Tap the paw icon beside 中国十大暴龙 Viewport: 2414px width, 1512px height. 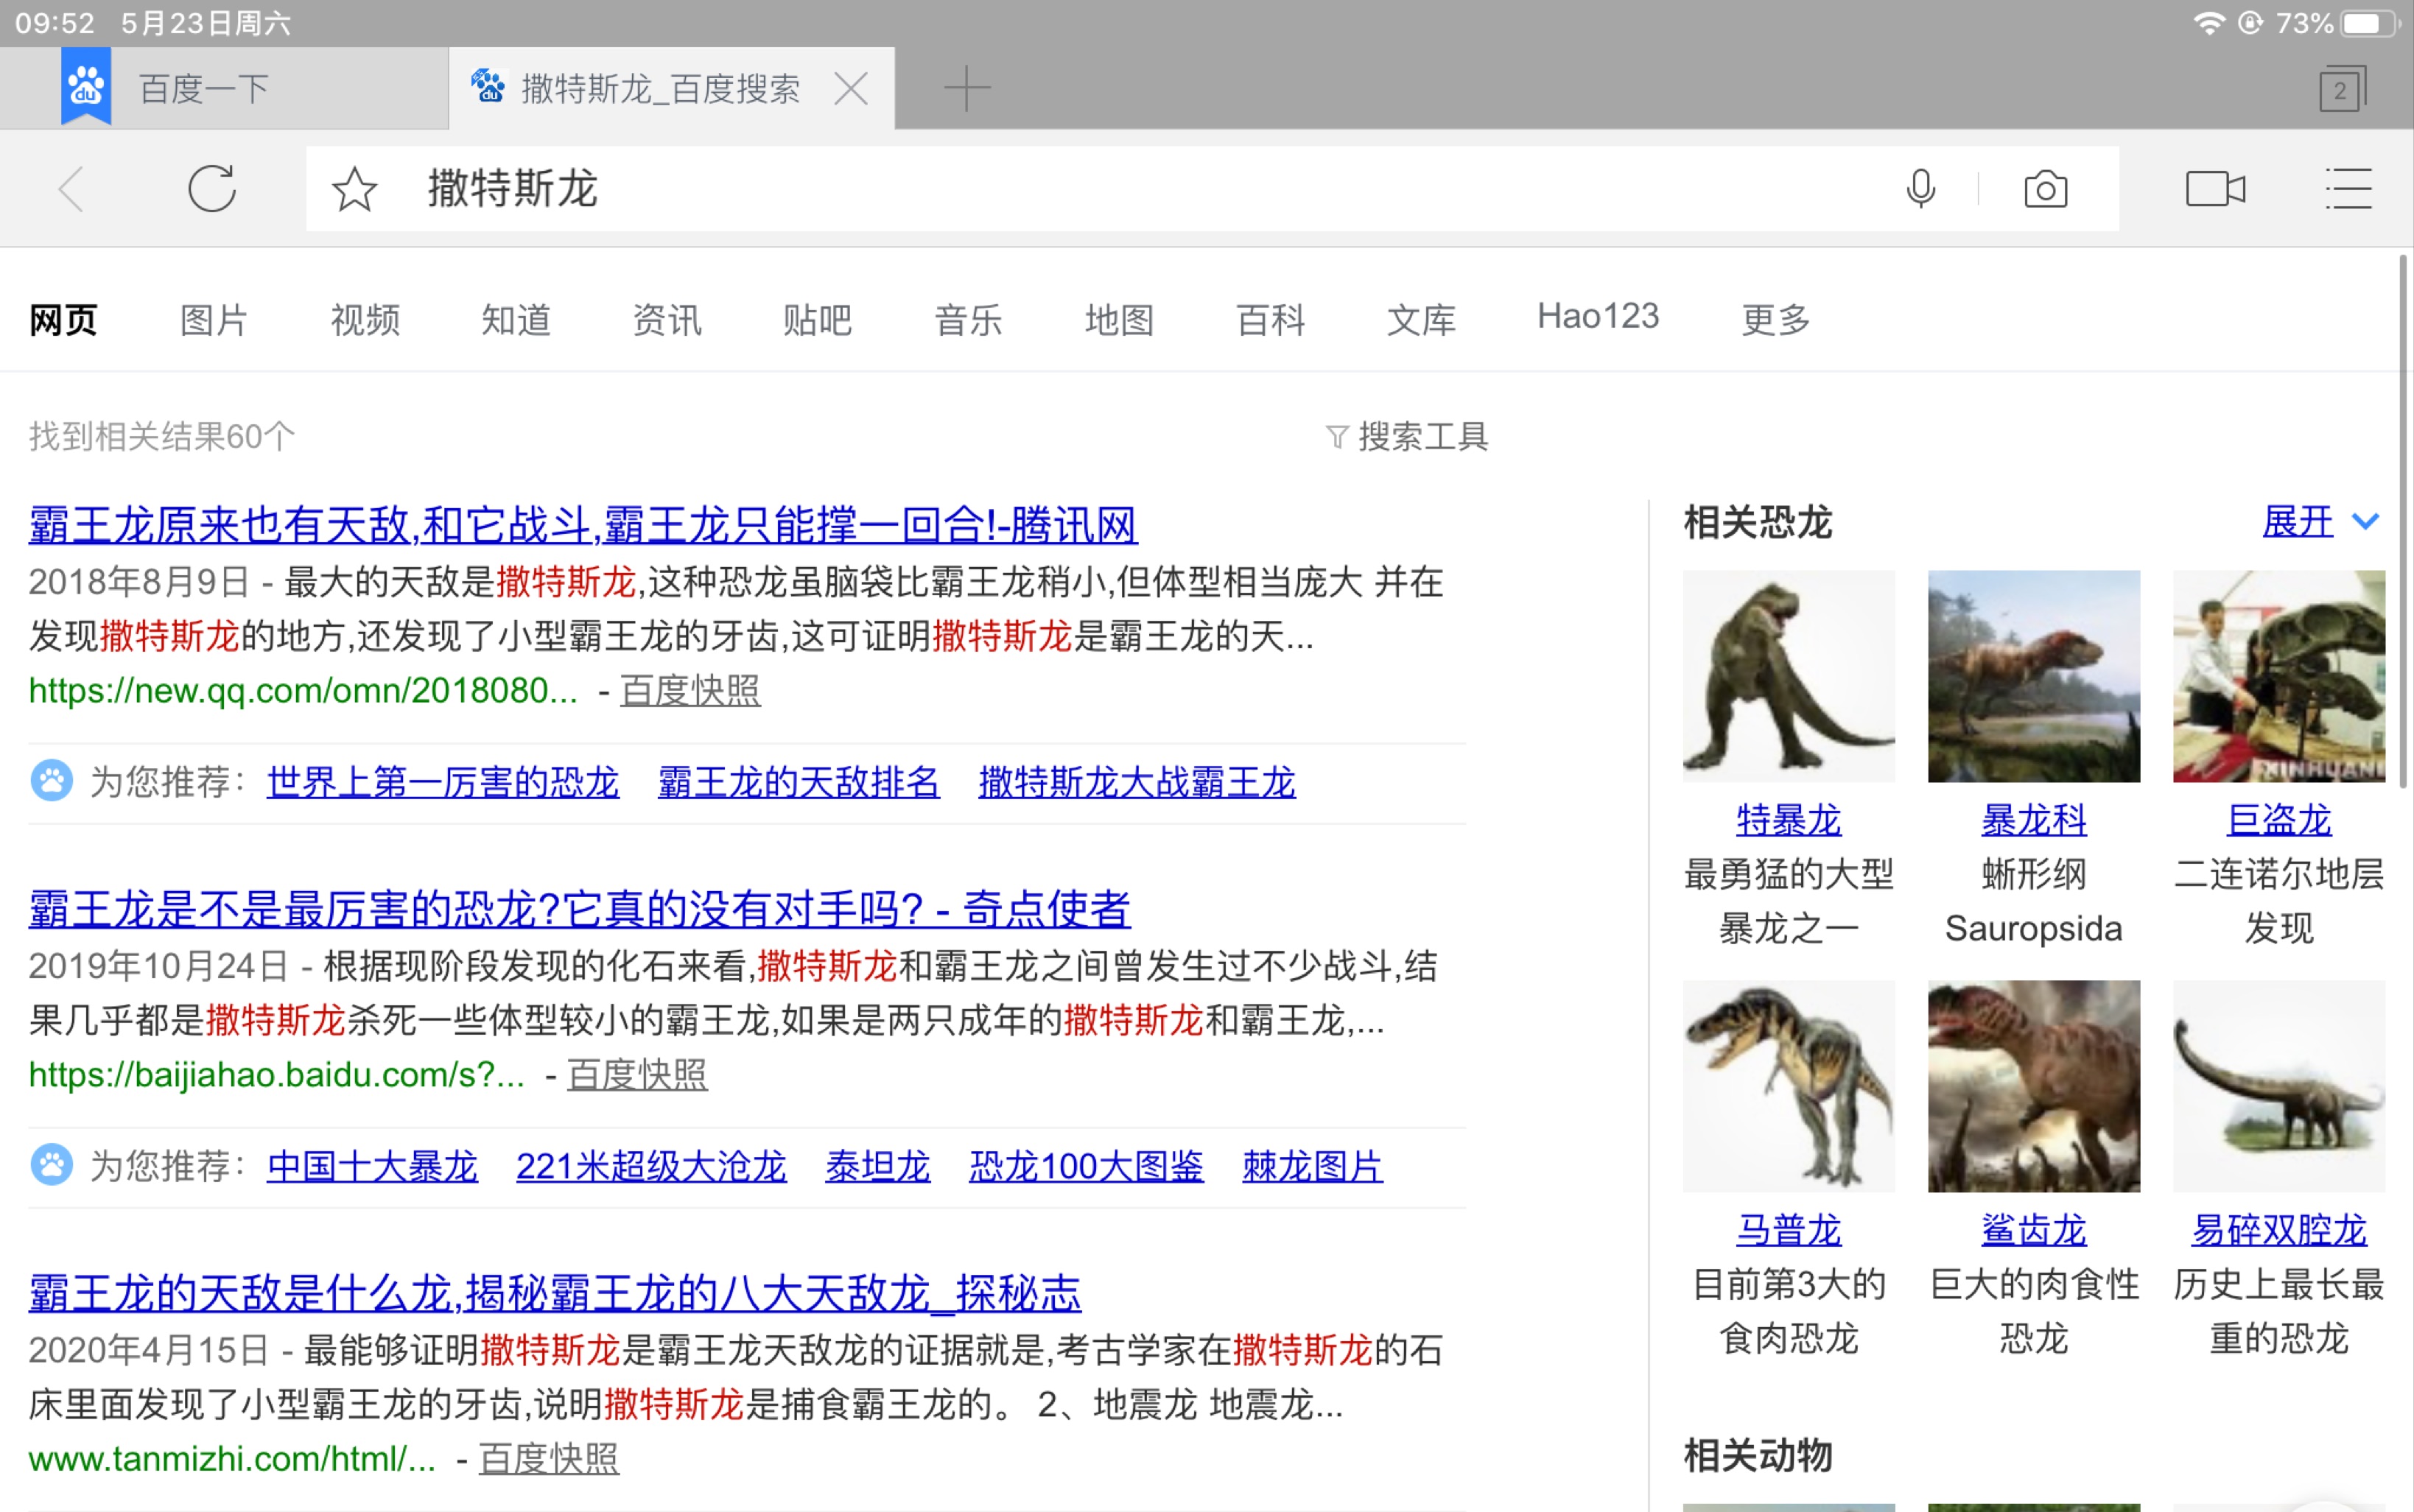click(51, 1165)
